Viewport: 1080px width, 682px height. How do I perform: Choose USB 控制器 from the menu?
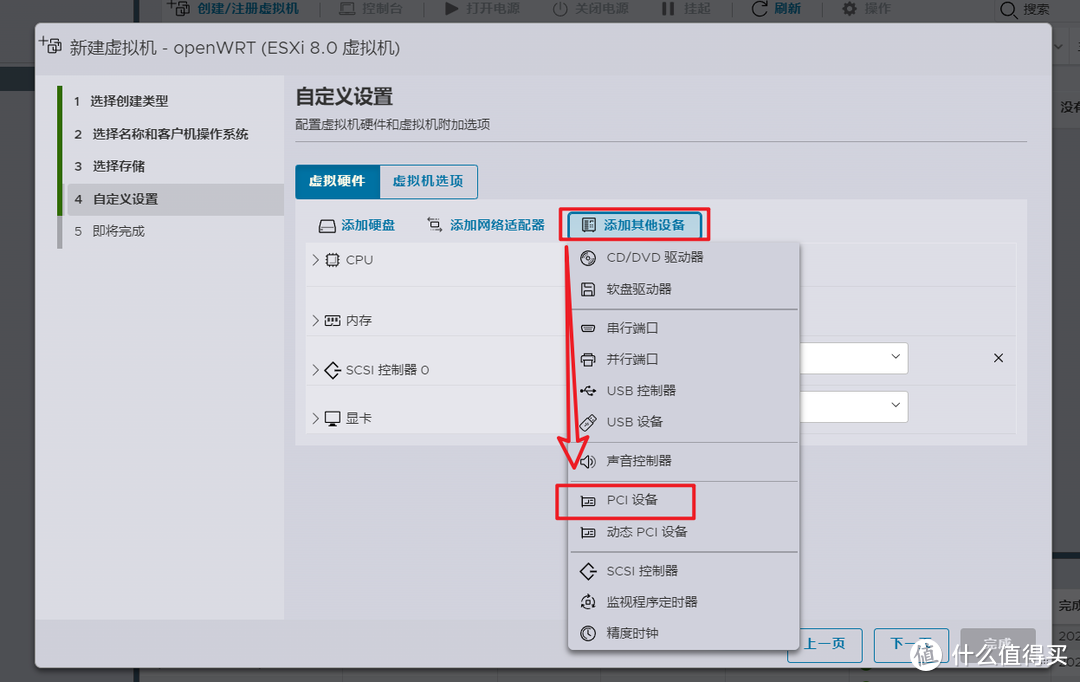(x=683, y=391)
